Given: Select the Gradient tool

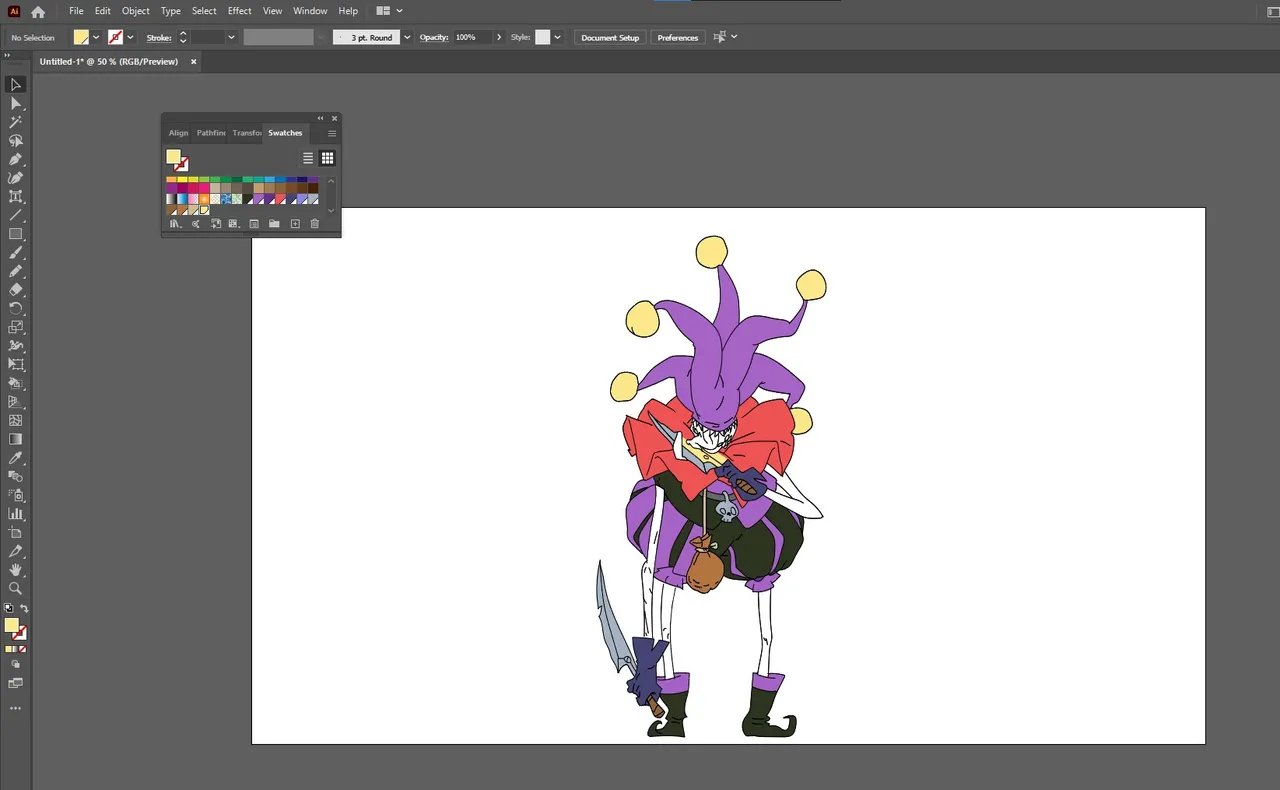Looking at the screenshot, I should pyautogui.click(x=15, y=439).
